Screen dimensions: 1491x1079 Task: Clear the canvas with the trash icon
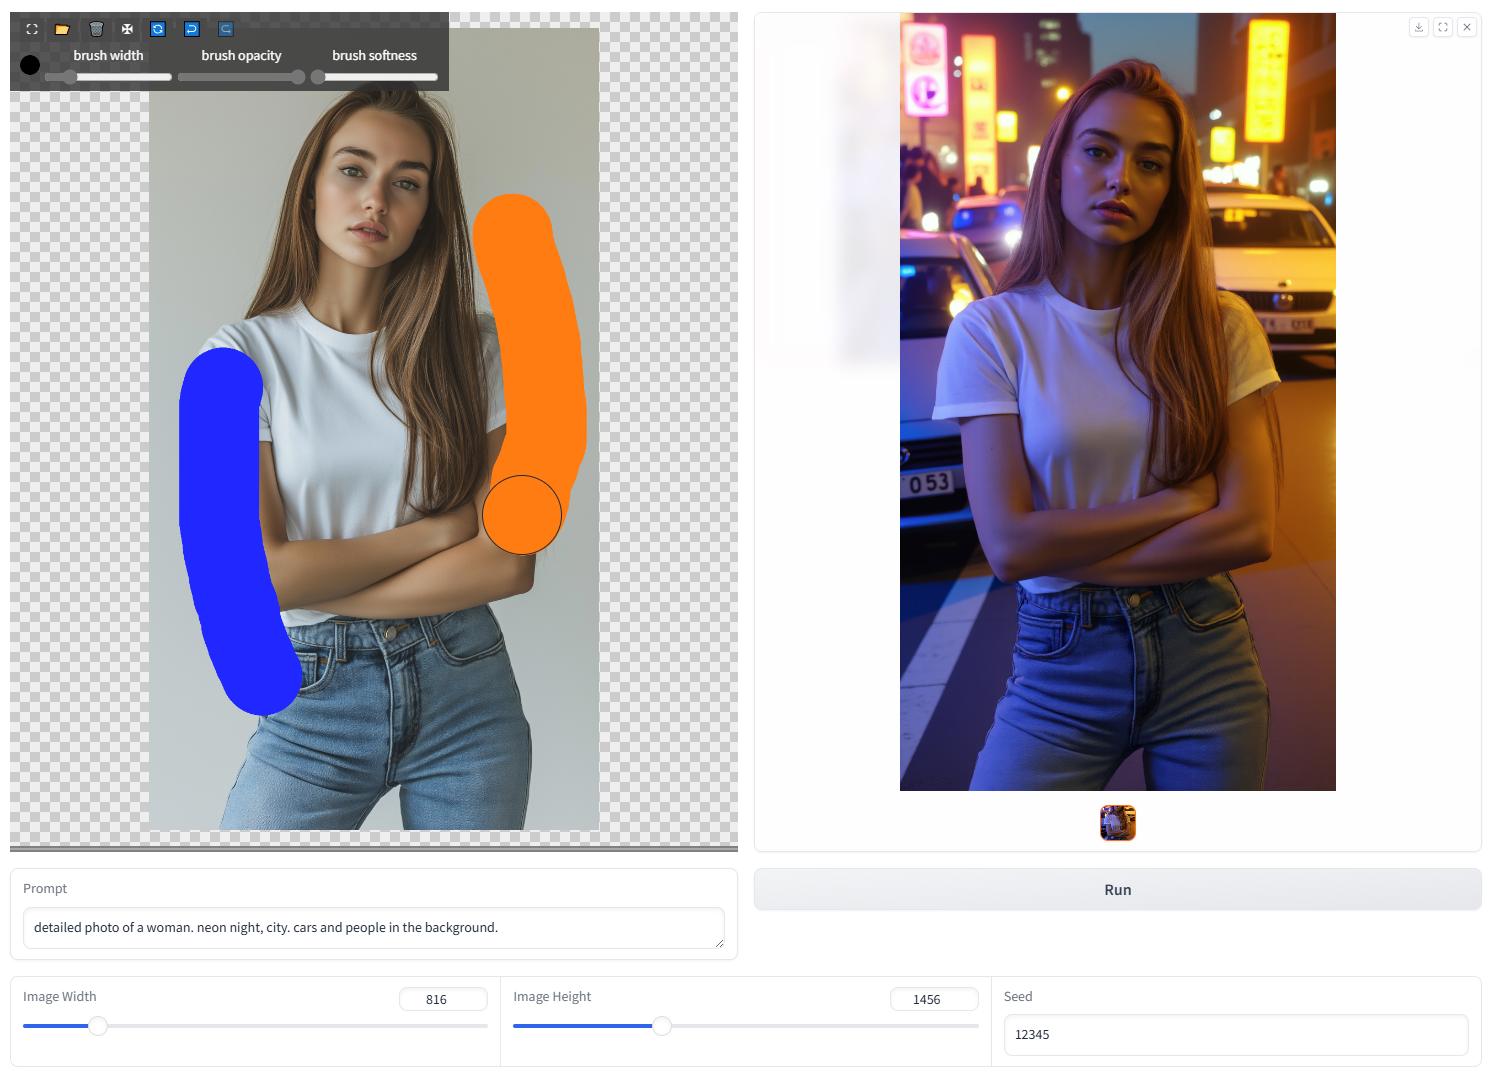click(x=96, y=29)
